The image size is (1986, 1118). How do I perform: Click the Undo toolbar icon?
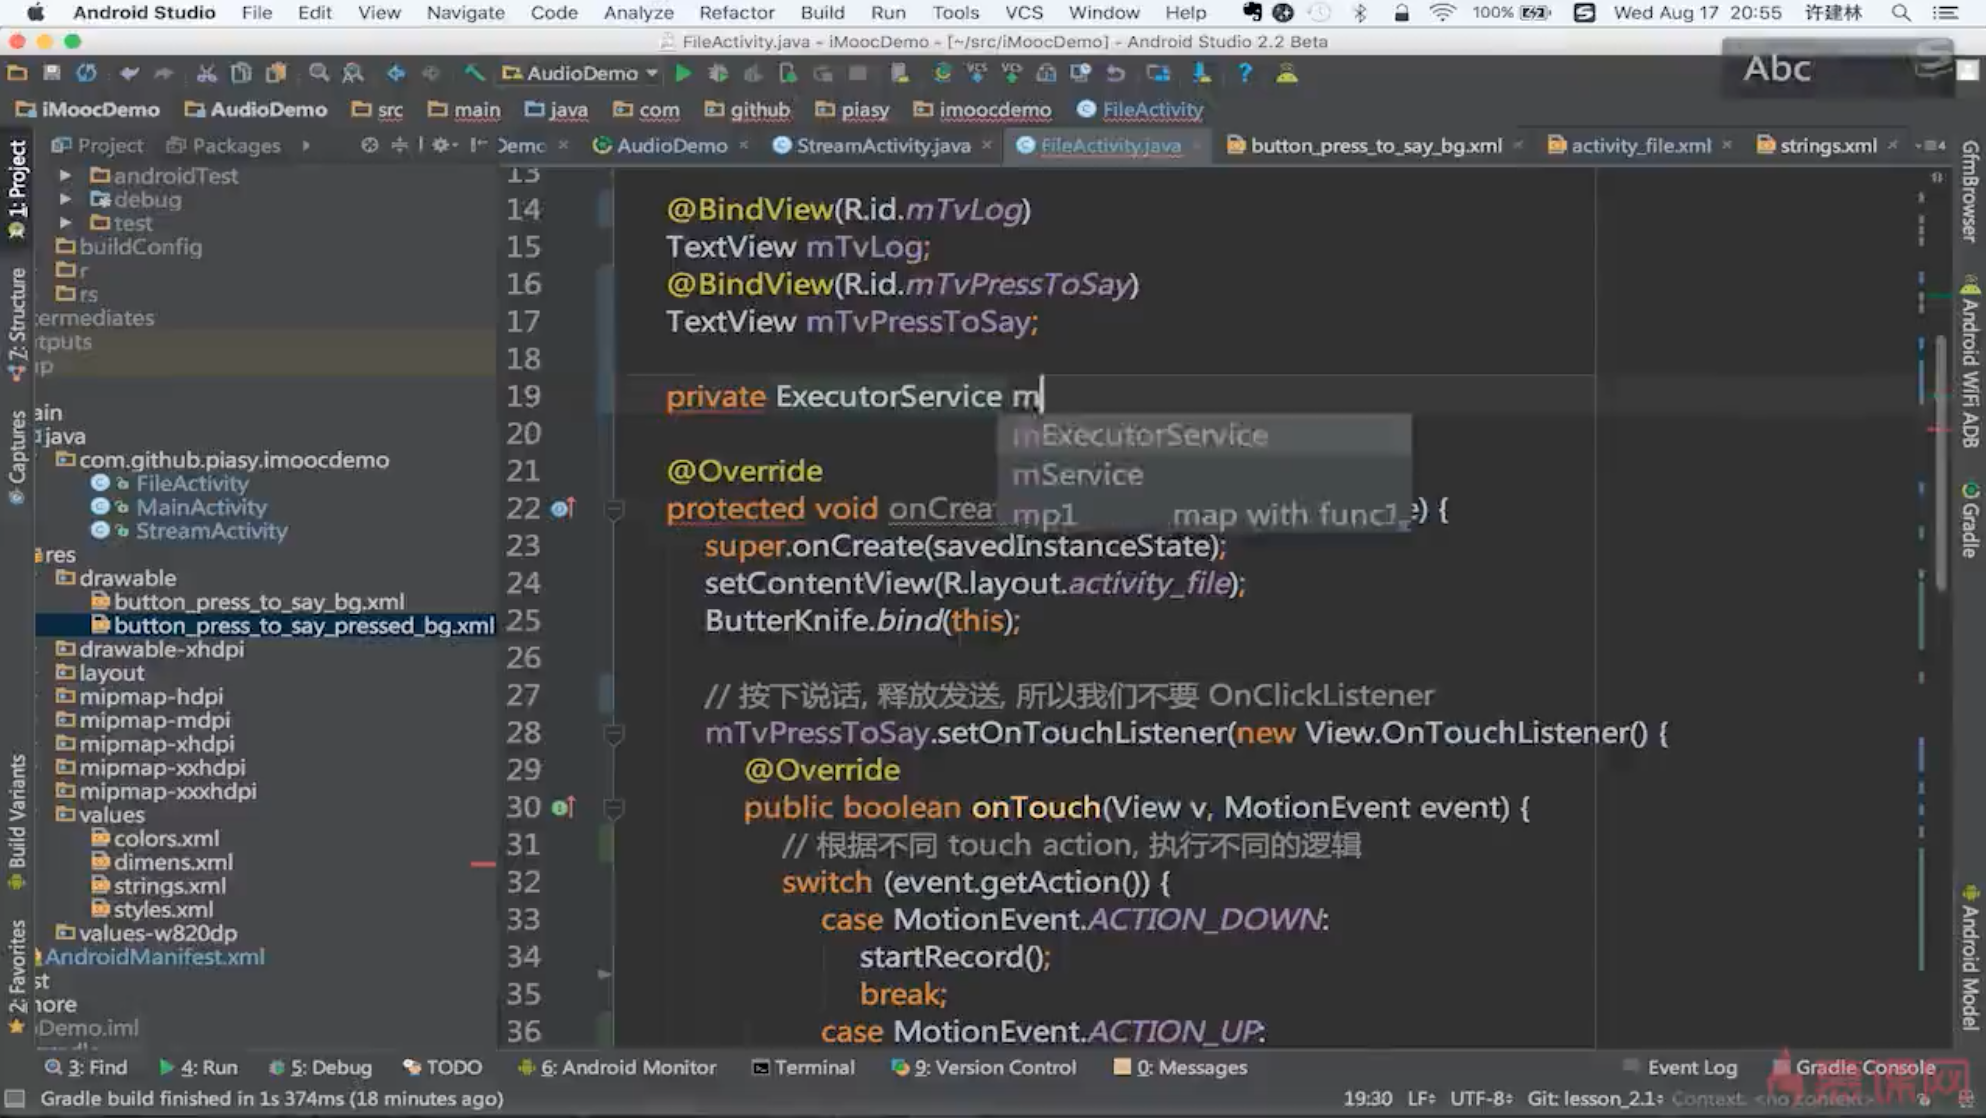point(129,73)
